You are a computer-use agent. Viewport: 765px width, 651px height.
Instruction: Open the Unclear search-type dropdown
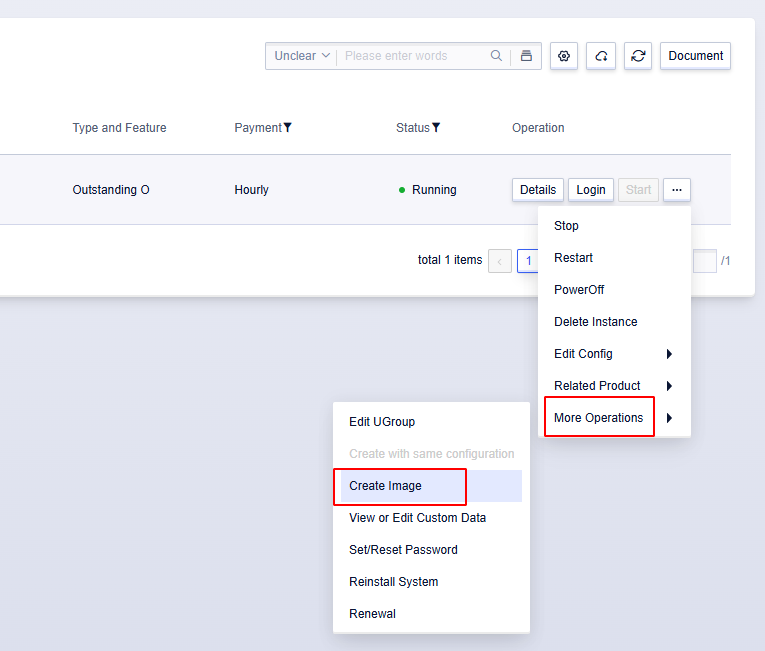click(302, 56)
